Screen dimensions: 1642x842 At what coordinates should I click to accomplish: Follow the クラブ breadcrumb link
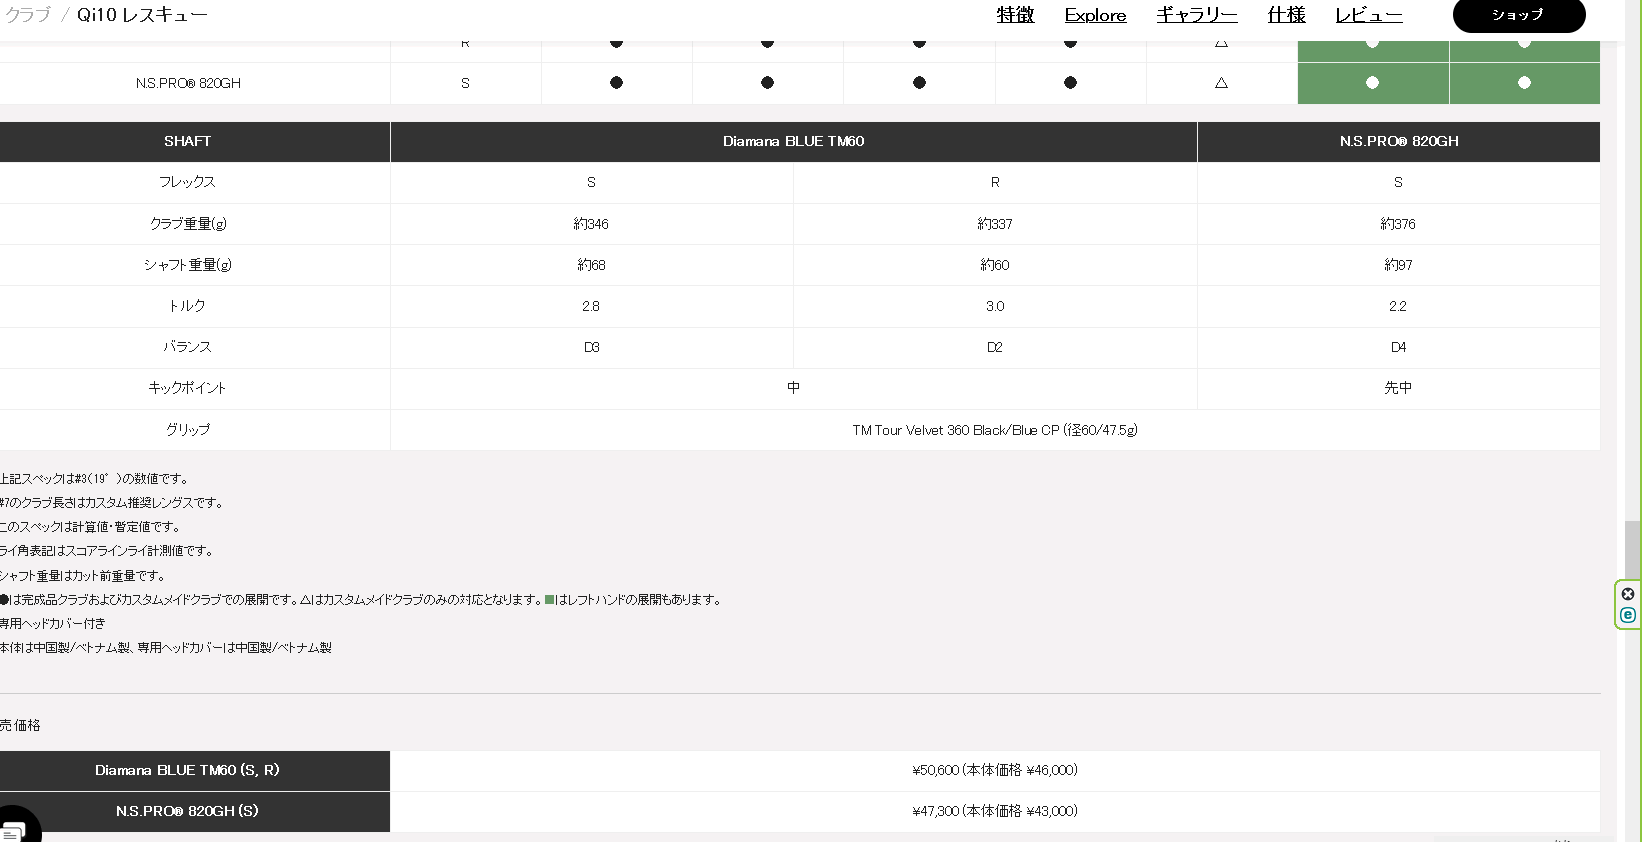pos(27,15)
